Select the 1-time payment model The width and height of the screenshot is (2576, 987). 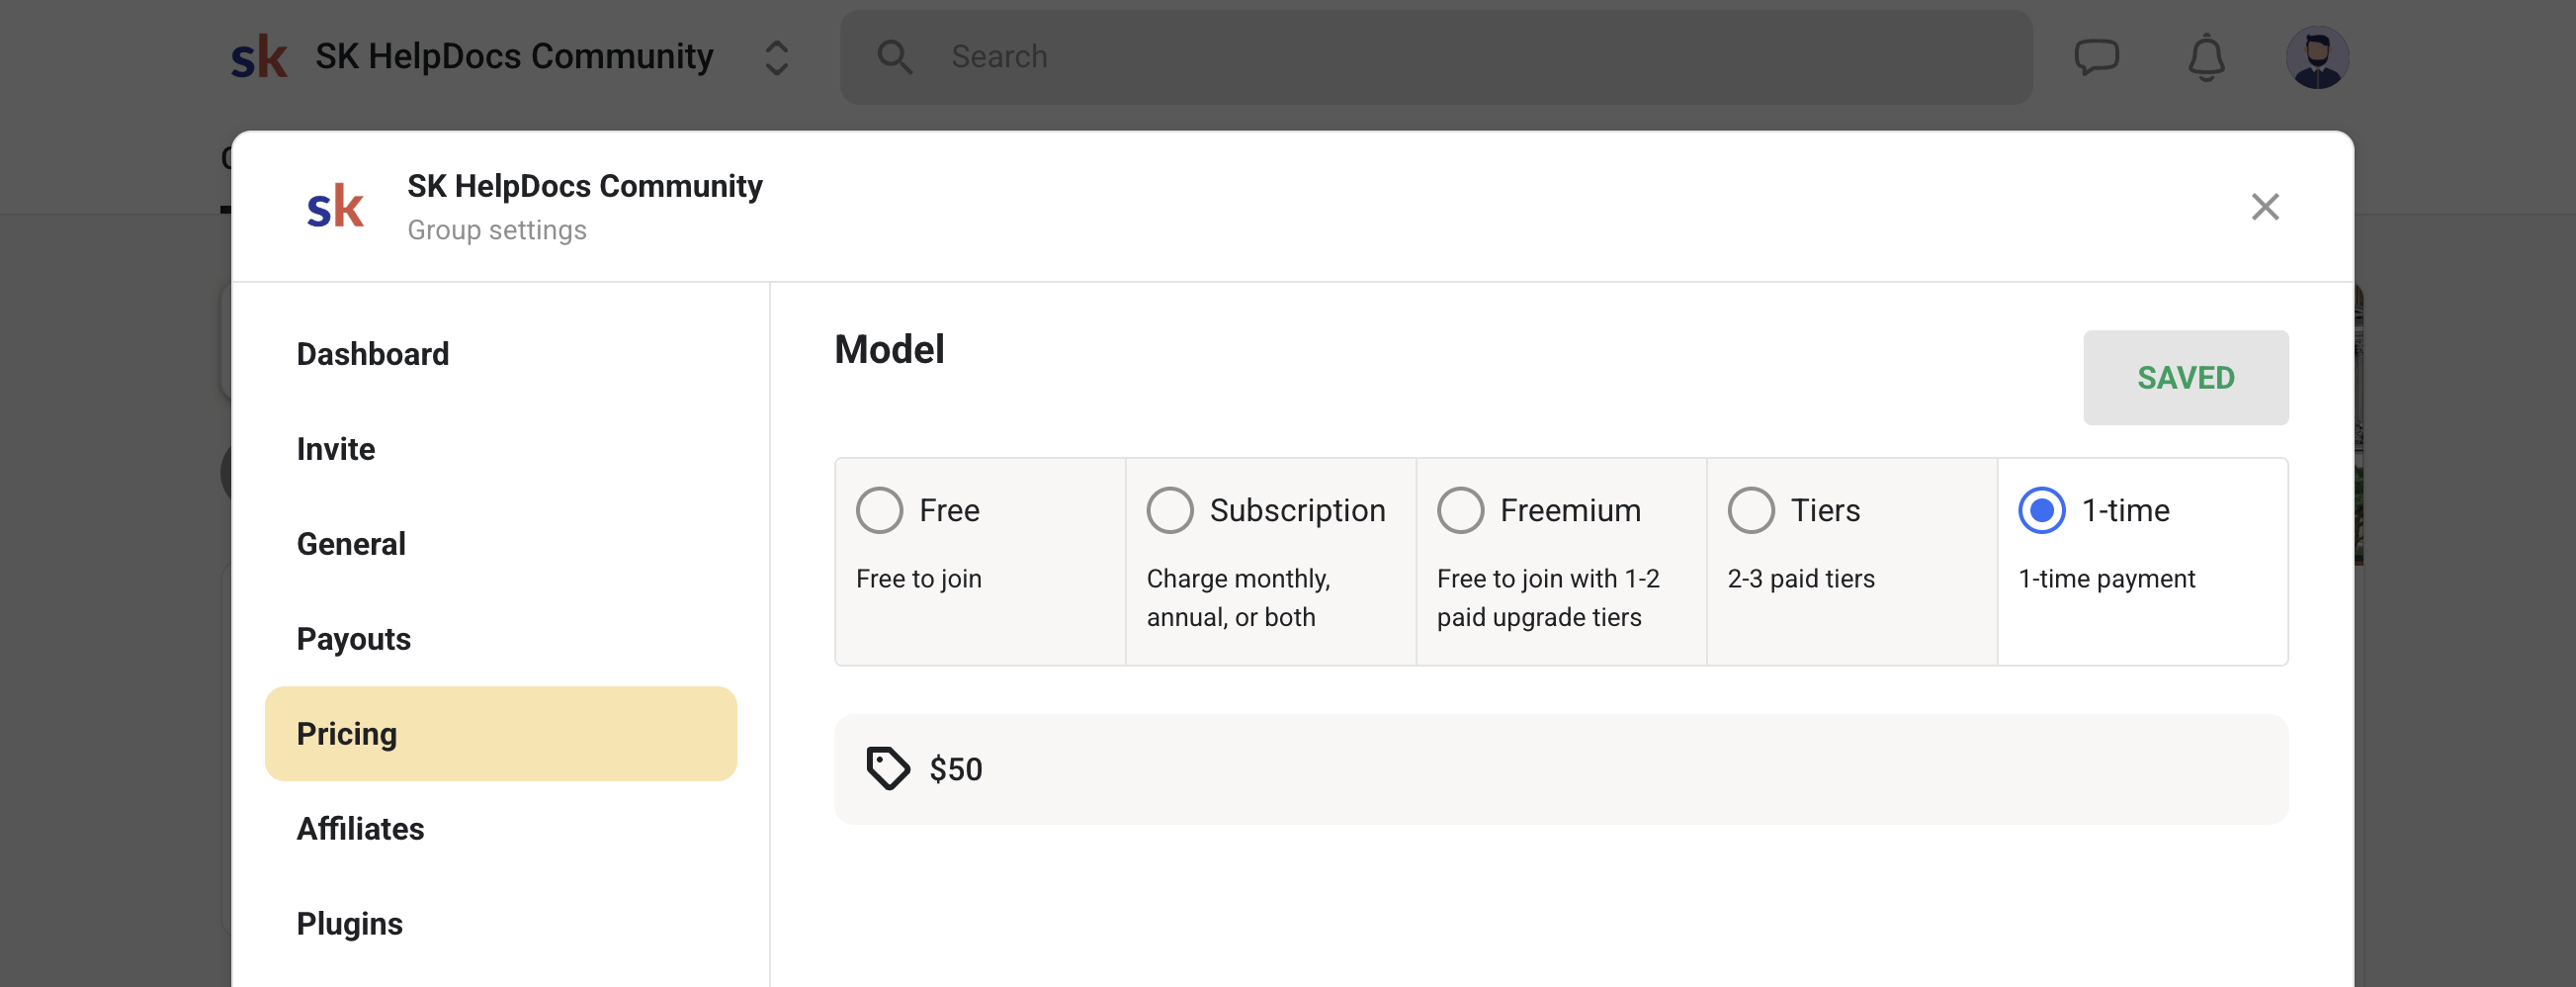(2041, 510)
